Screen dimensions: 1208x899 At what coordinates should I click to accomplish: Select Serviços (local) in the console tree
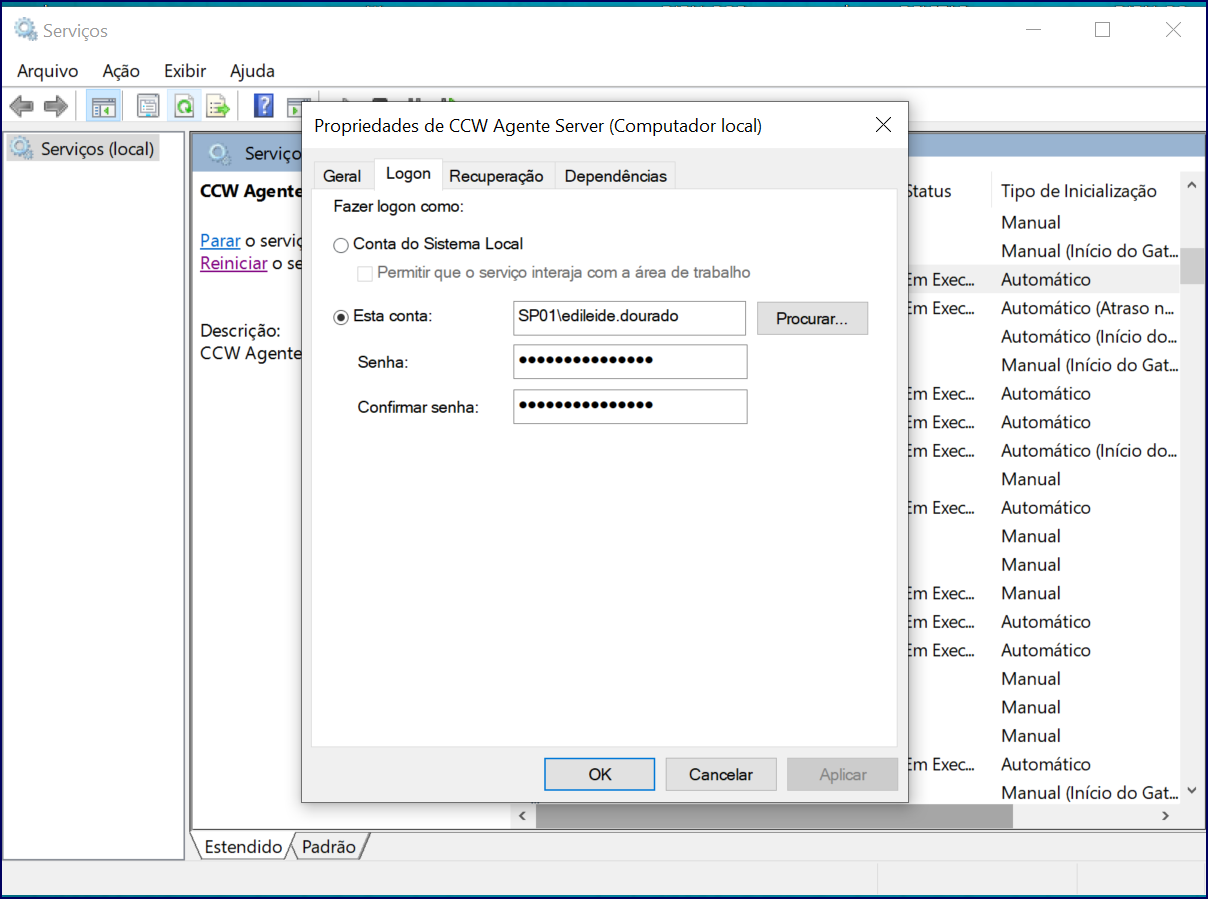point(98,149)
